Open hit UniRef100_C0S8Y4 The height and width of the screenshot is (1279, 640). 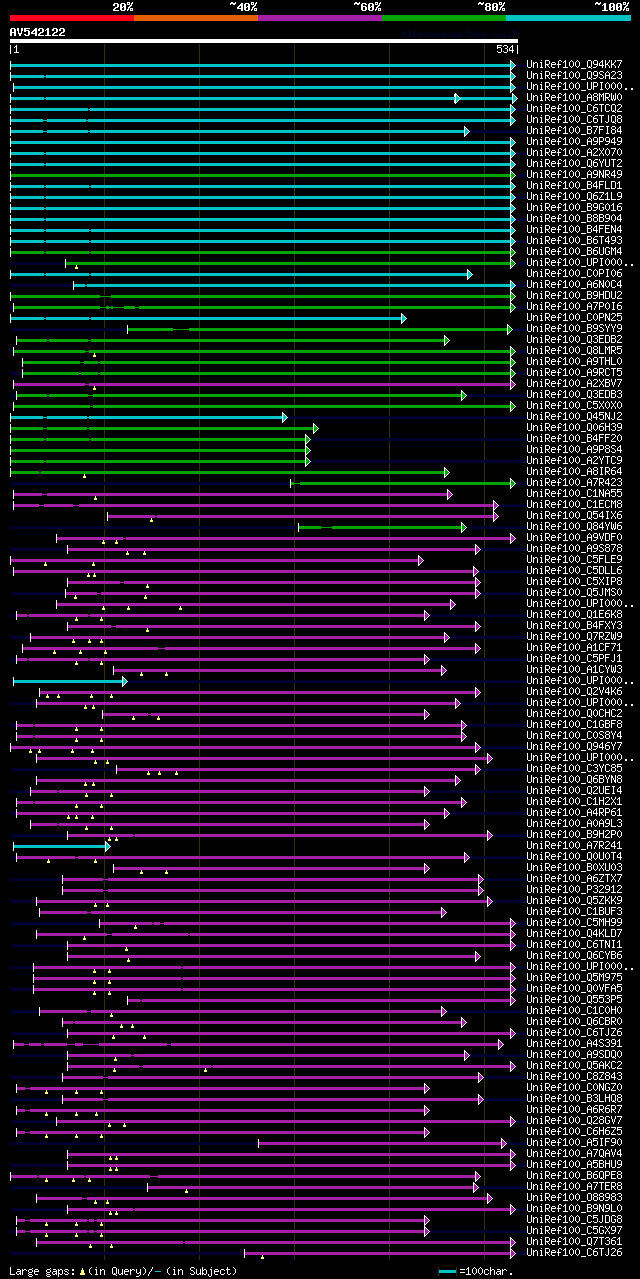click(576, 735)
